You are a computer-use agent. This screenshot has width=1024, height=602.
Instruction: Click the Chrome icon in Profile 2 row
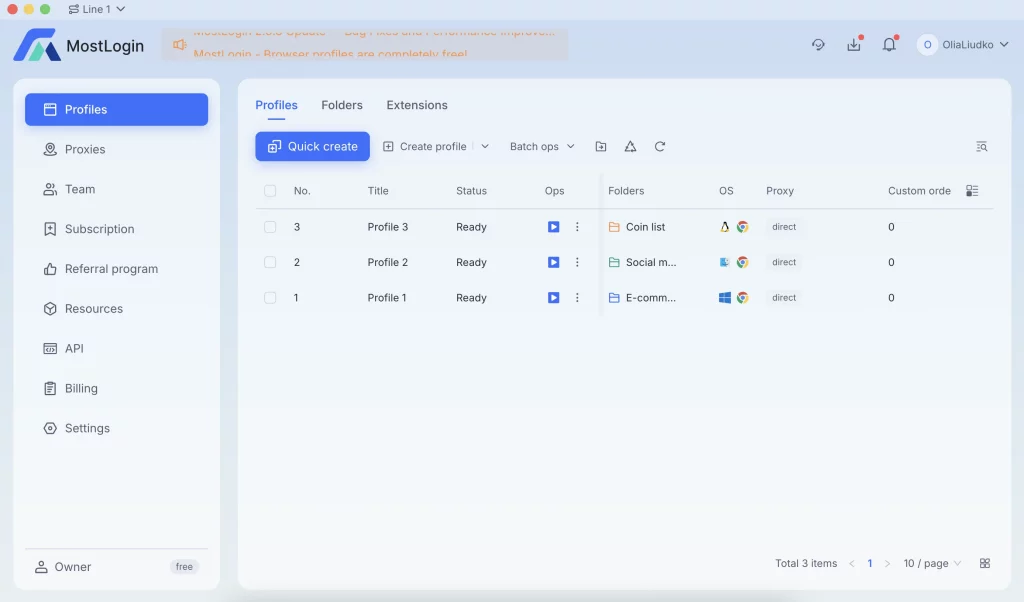click(743, 262)
